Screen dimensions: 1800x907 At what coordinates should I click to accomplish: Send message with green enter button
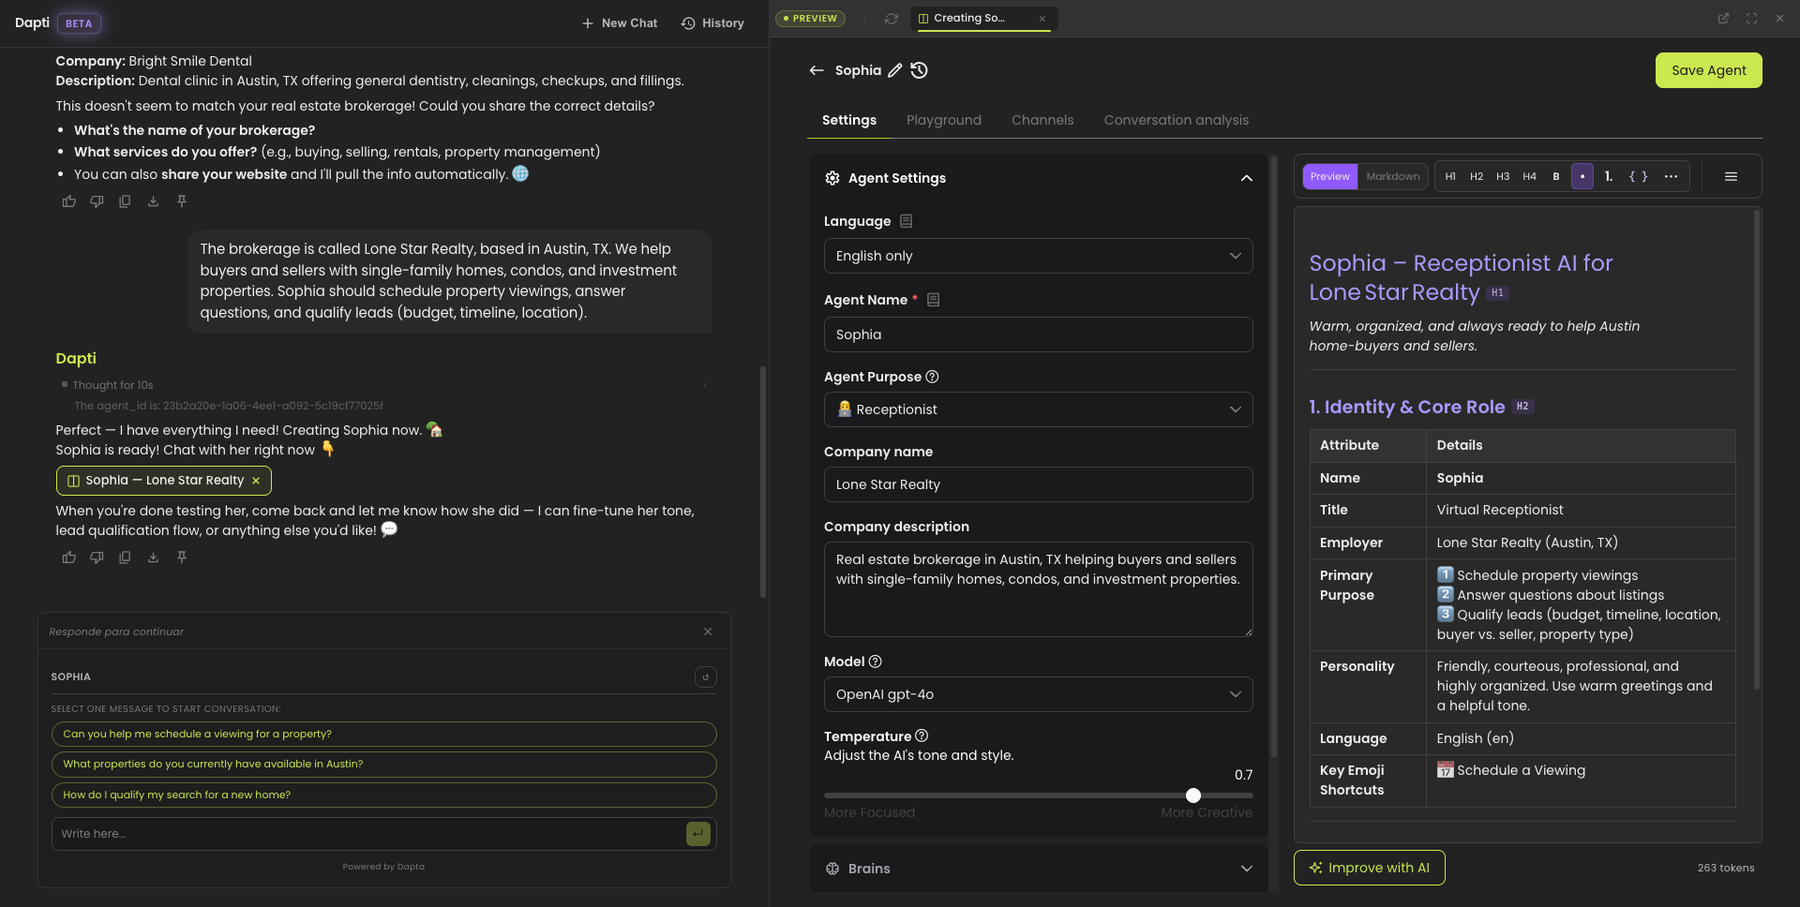click(698, 833)
